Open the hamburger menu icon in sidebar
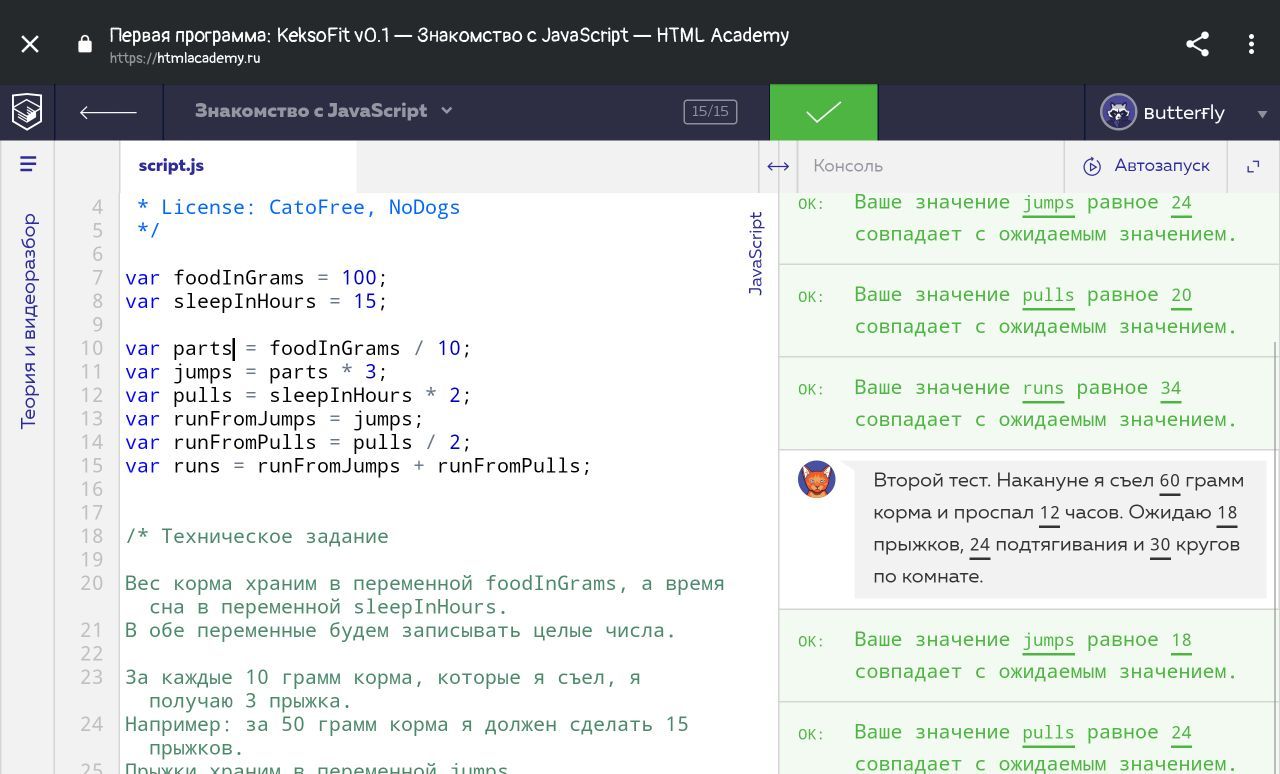This screenshot has height=774, width=1280. pyautogui.click(x=28, y=164)
